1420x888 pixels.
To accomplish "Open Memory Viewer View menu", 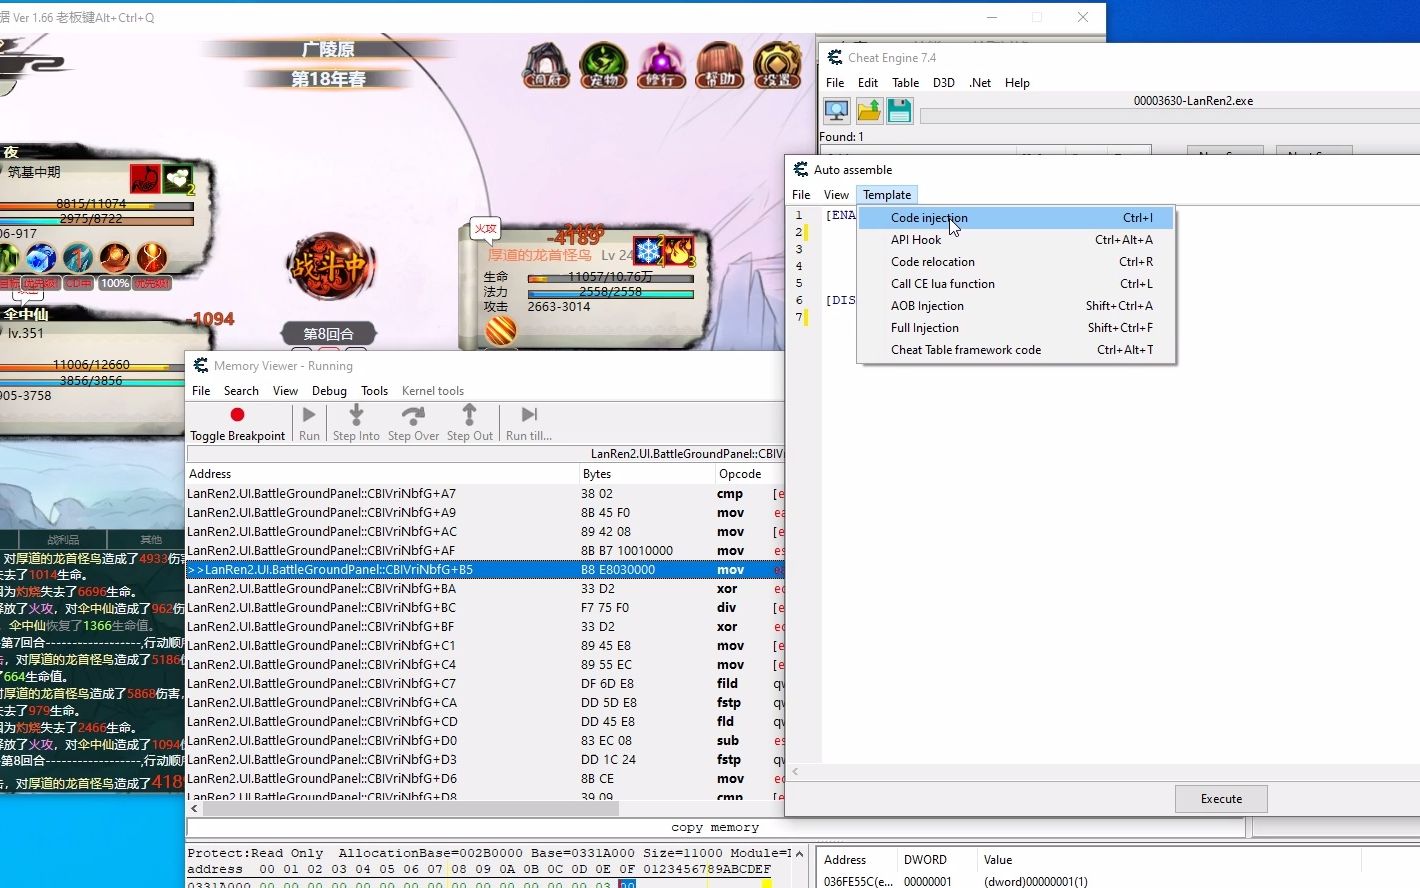I will click(x=285, y=391).
